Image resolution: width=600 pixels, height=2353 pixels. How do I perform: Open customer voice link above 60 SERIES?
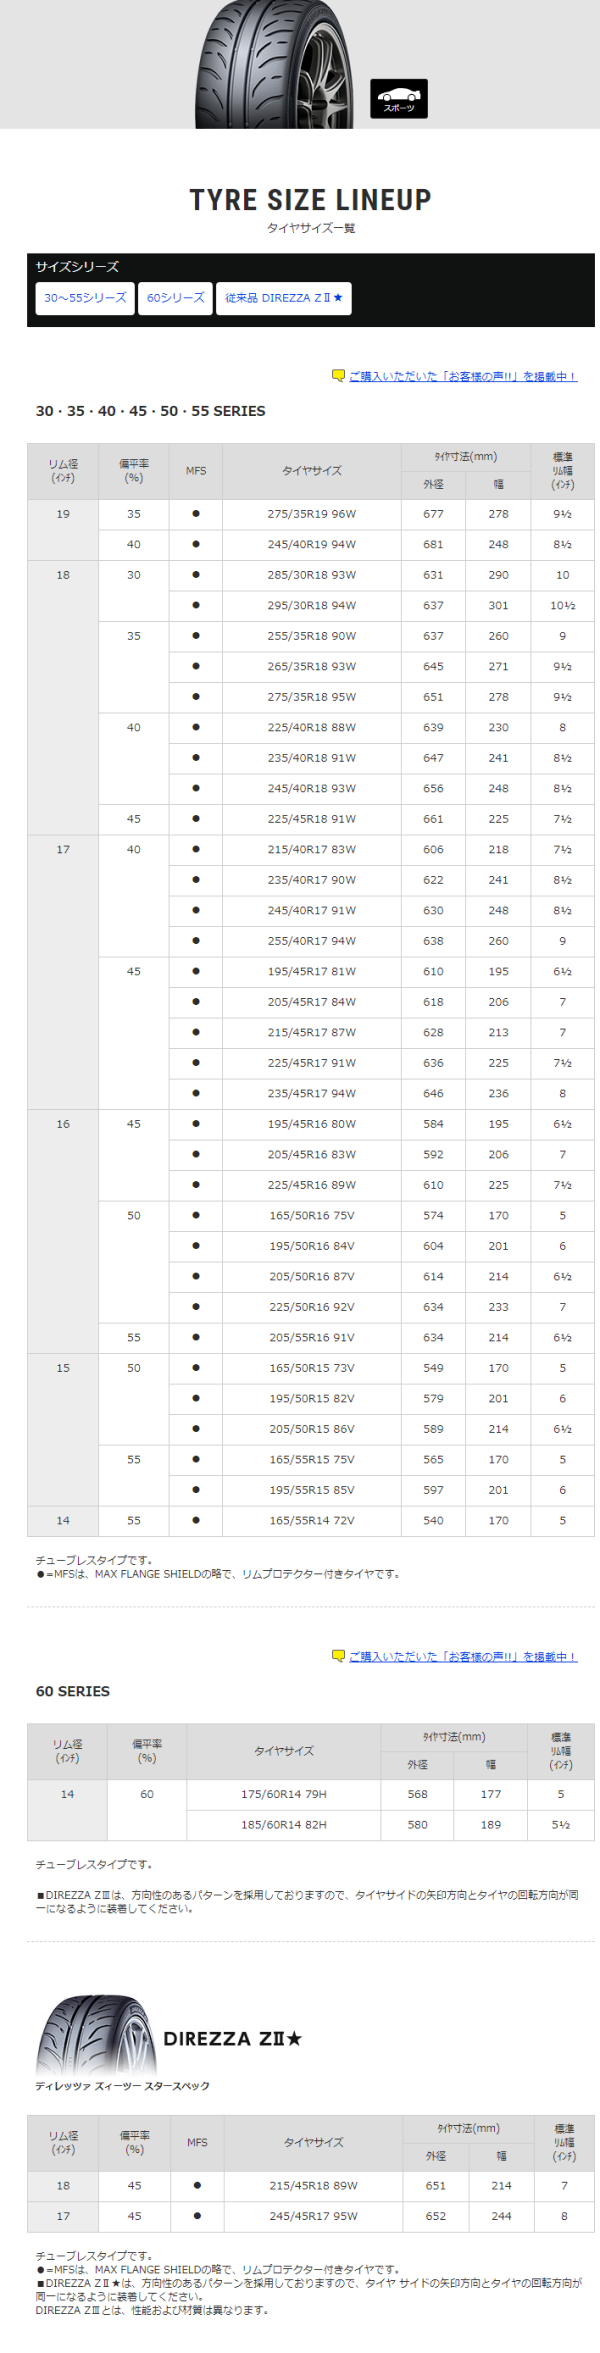coord(463,1657)
